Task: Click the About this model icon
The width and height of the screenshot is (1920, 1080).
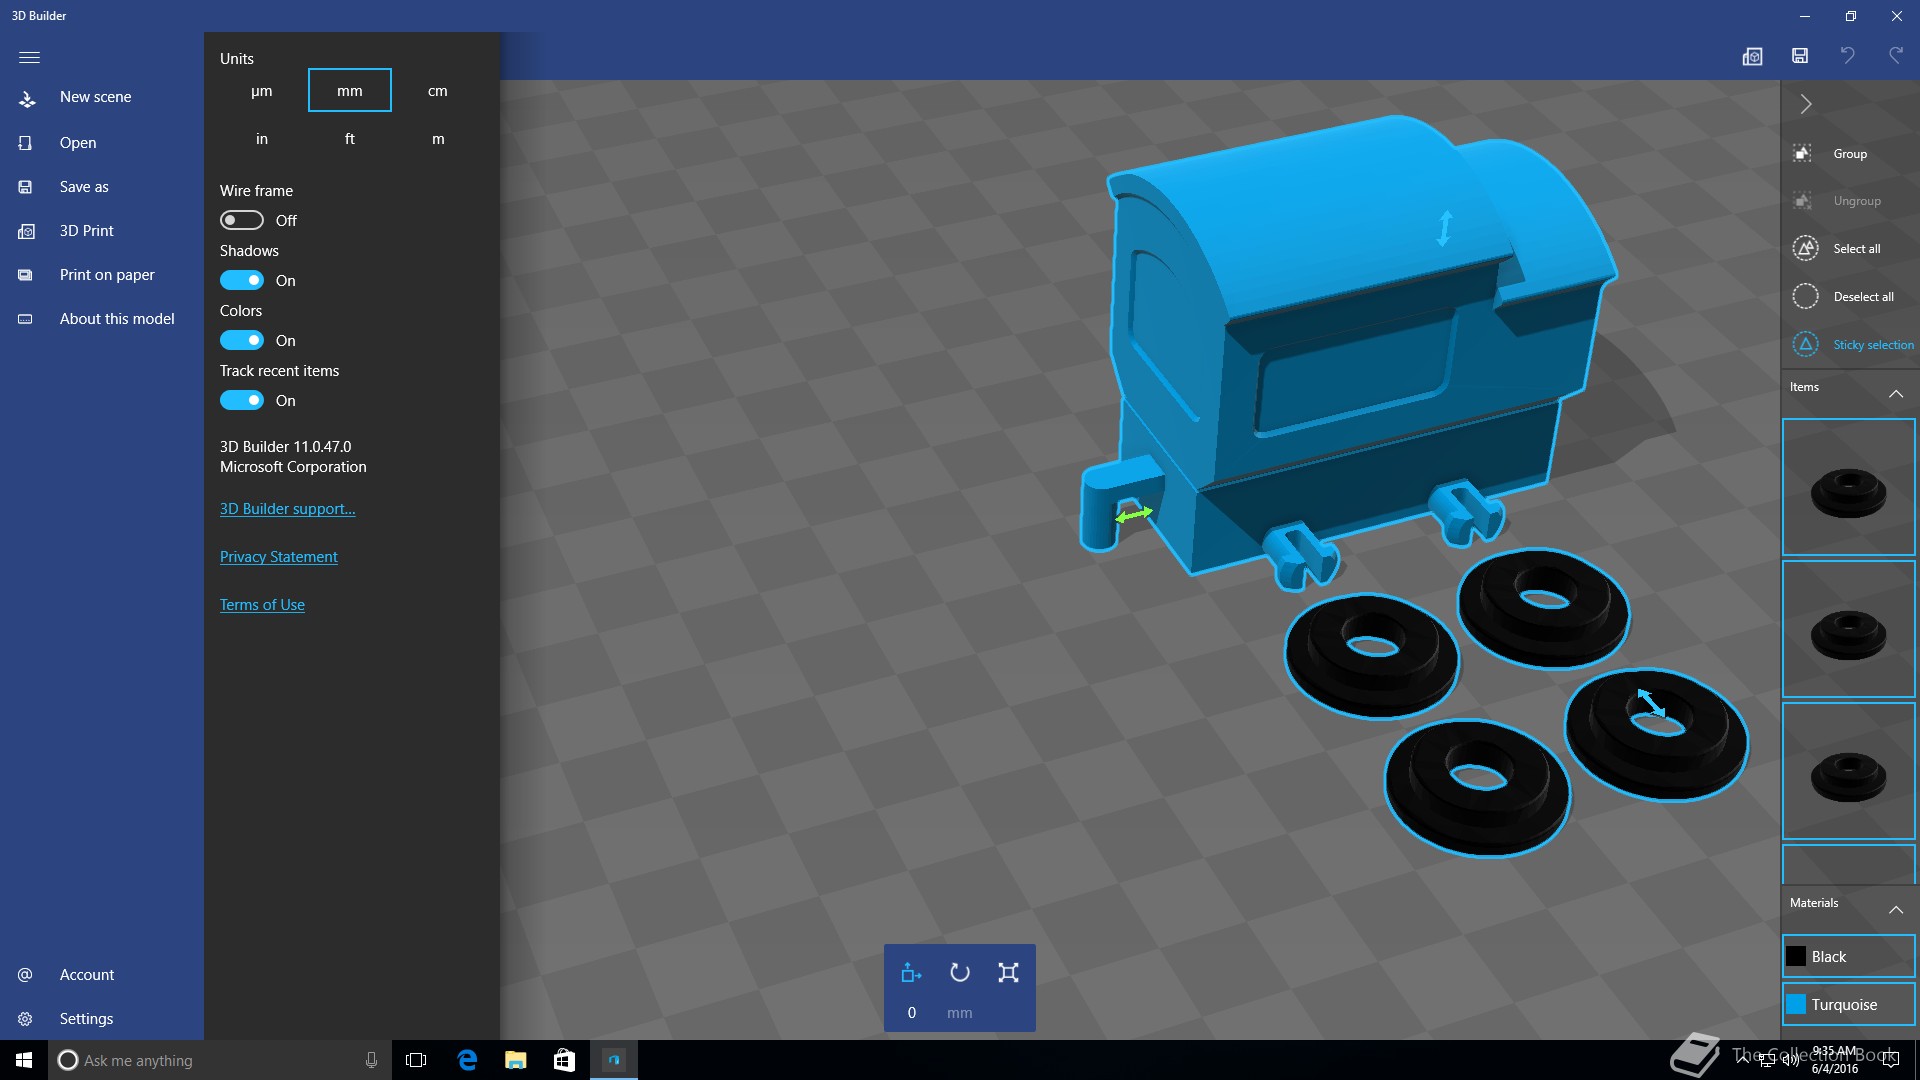Action: coord(26,319)
